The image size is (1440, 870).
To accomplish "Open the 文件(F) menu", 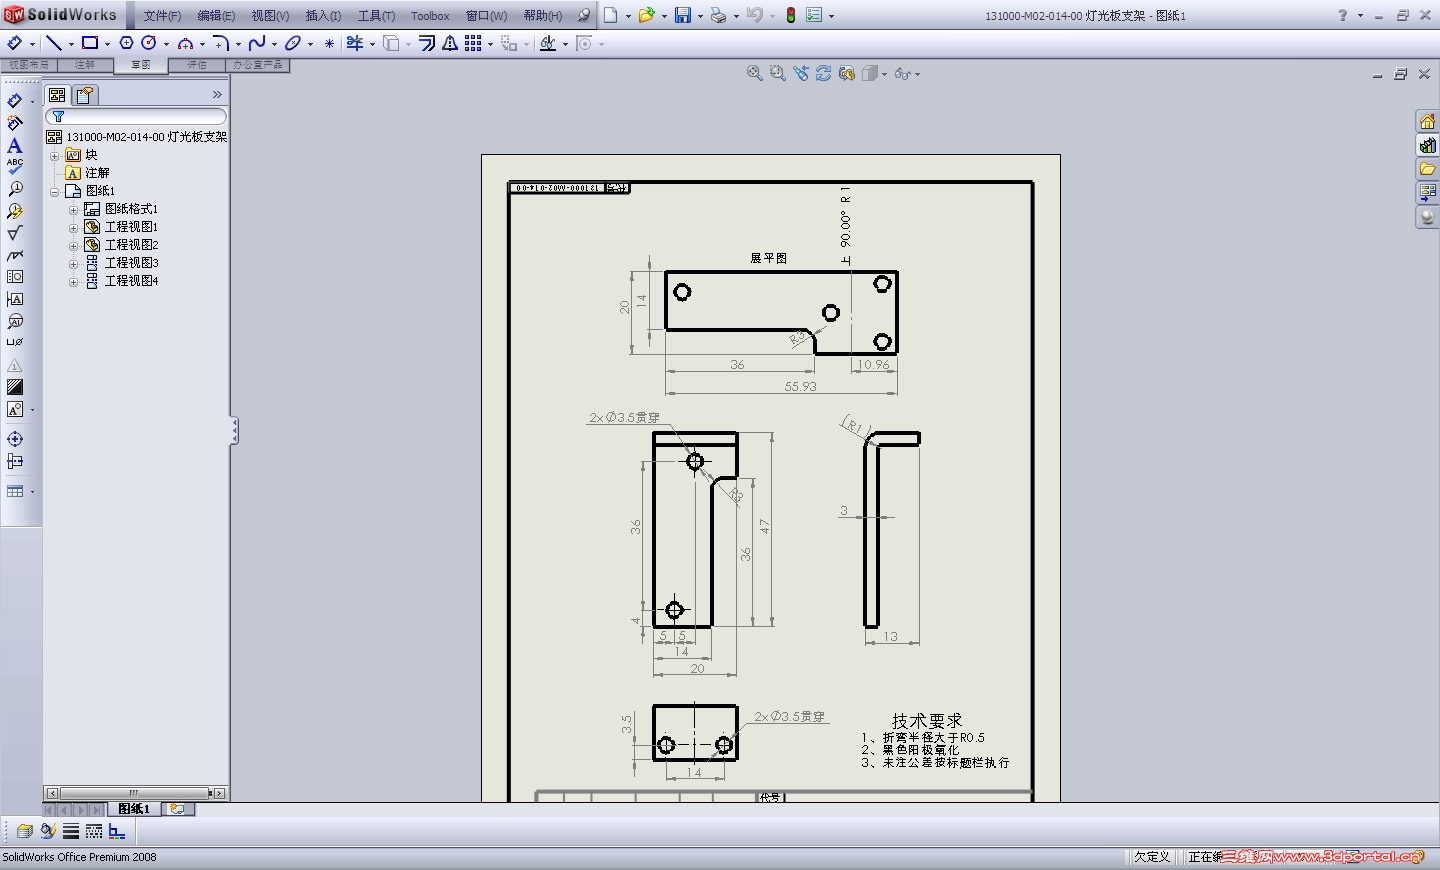I will tap(162, 16).
